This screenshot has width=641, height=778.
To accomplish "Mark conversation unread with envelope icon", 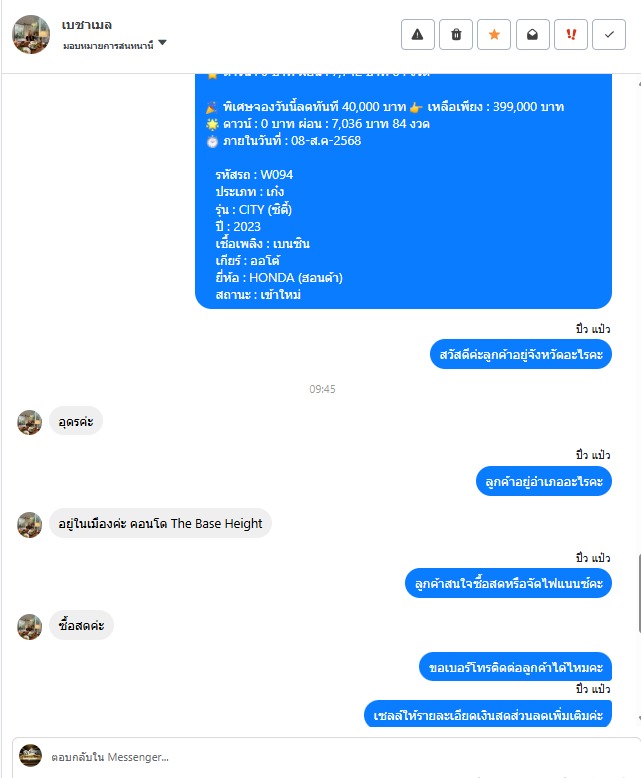I will click(x=533, y=35).
